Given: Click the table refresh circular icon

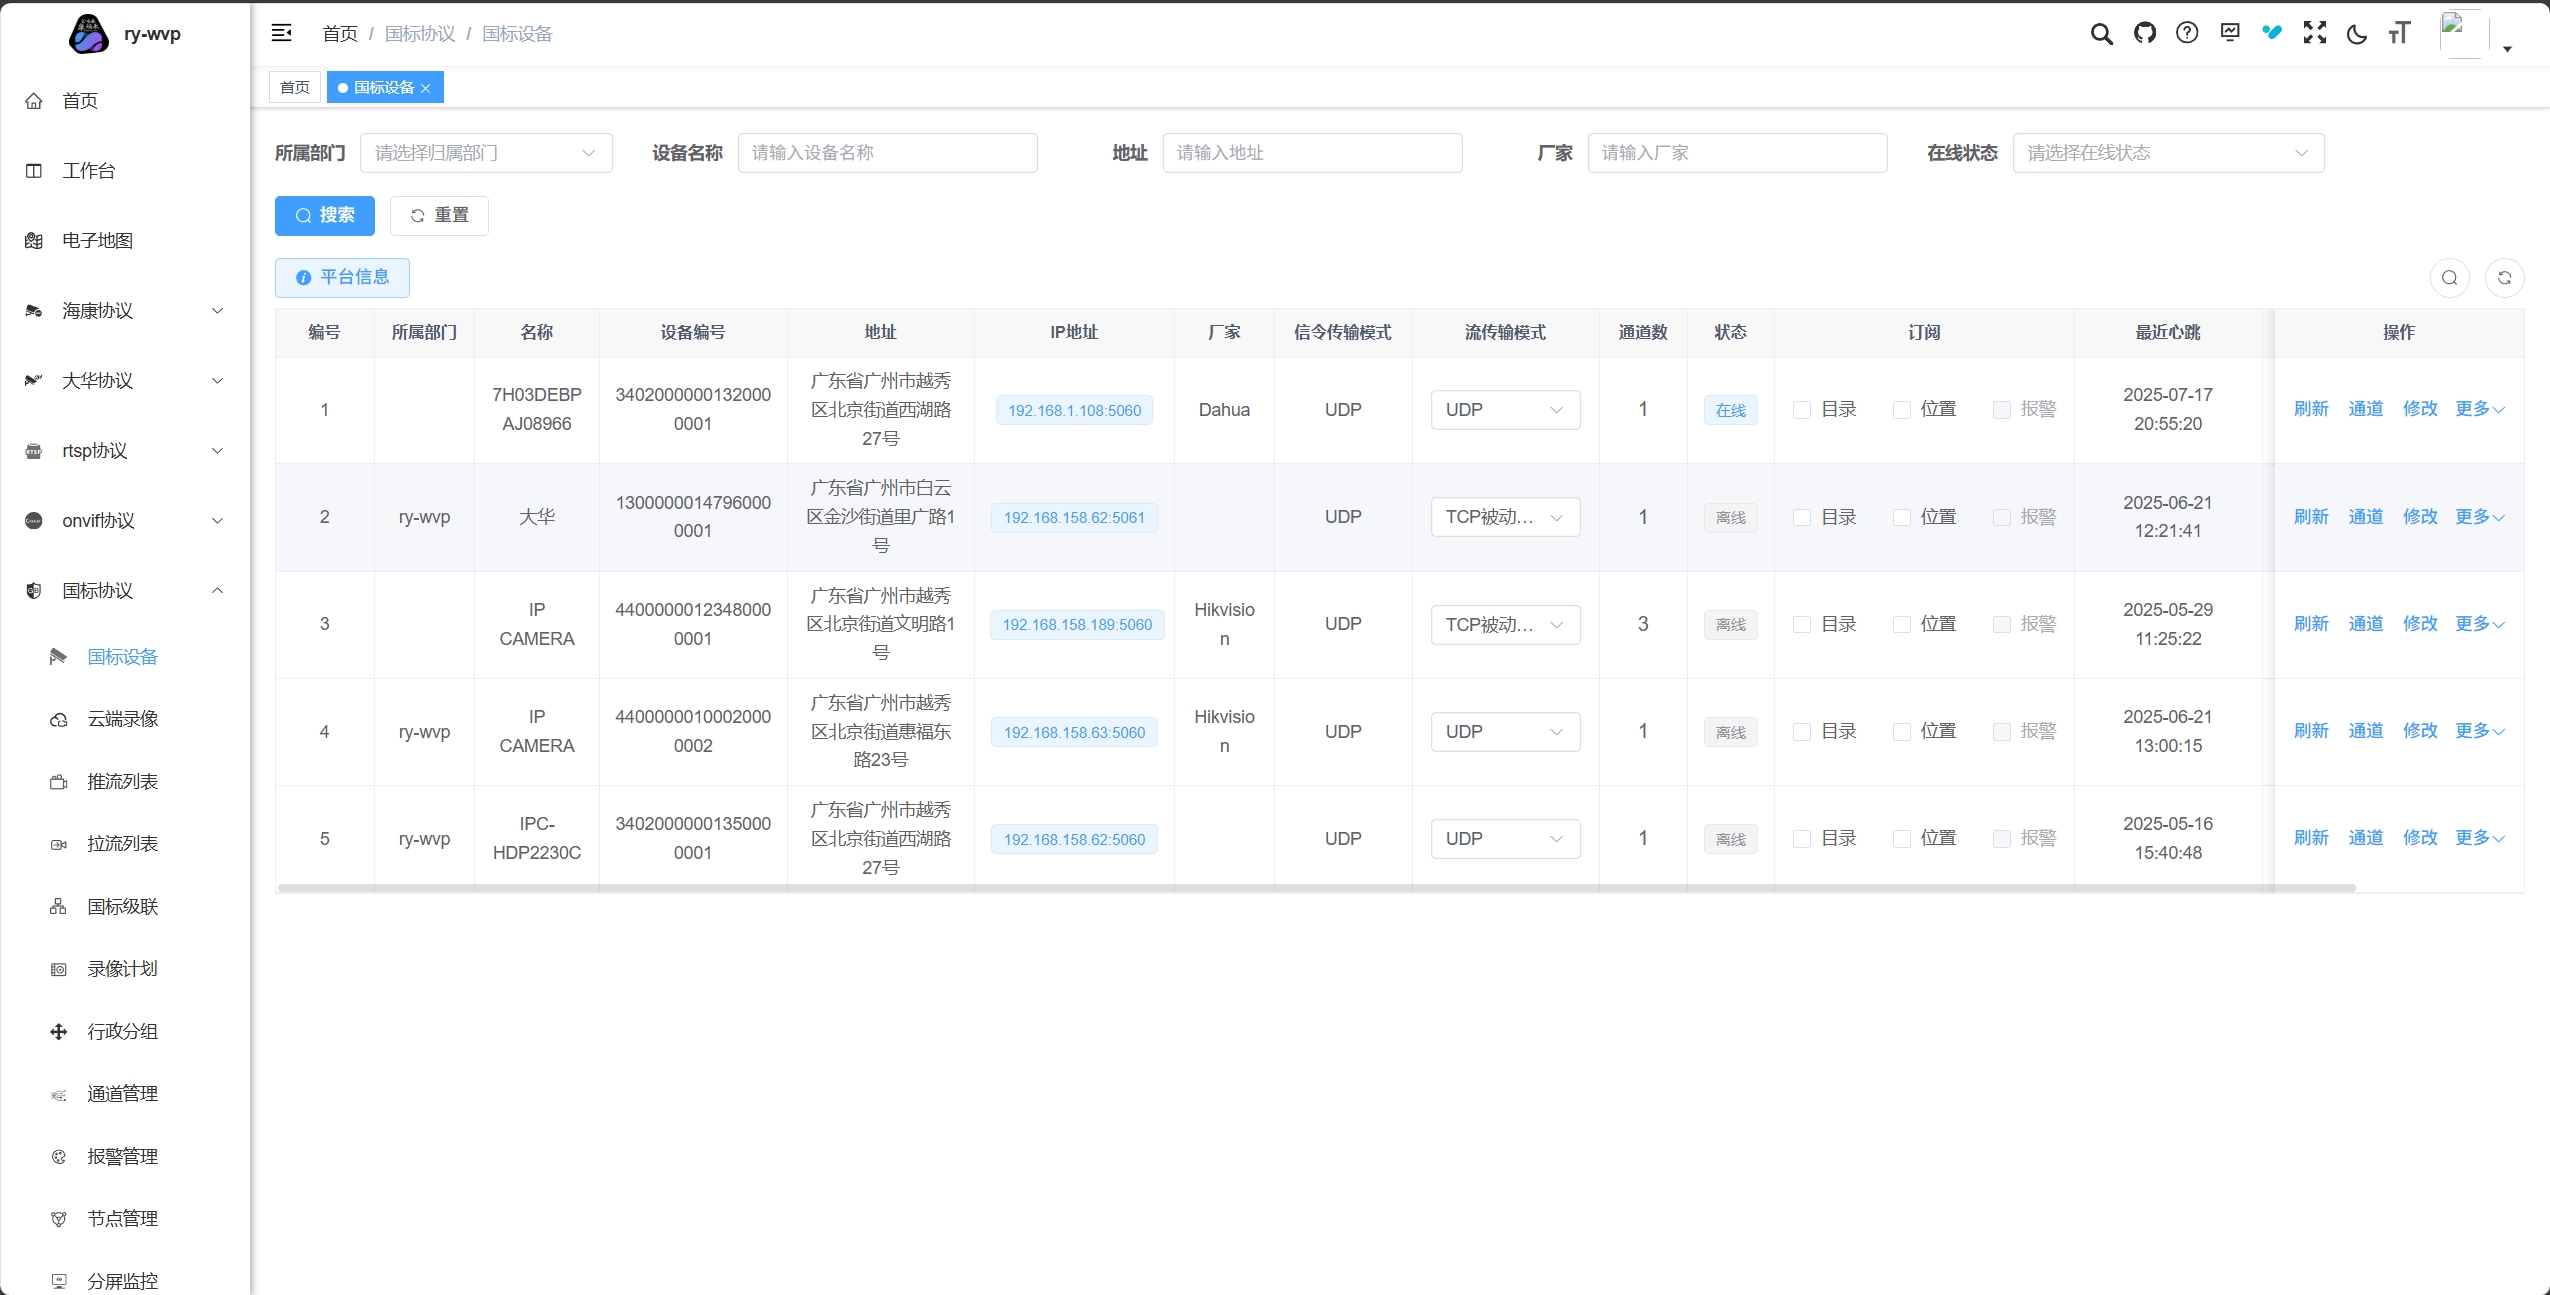Looking at the screenshot, I should [x=2504, y=278].
